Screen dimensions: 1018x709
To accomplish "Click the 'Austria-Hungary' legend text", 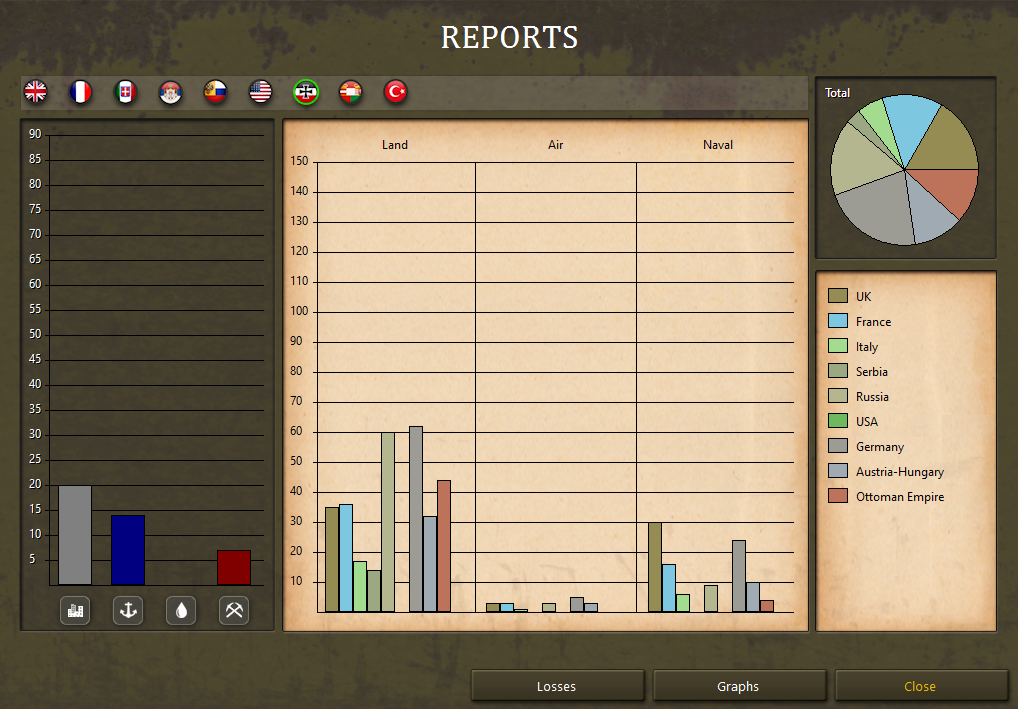I will click(x=900, y=472).
